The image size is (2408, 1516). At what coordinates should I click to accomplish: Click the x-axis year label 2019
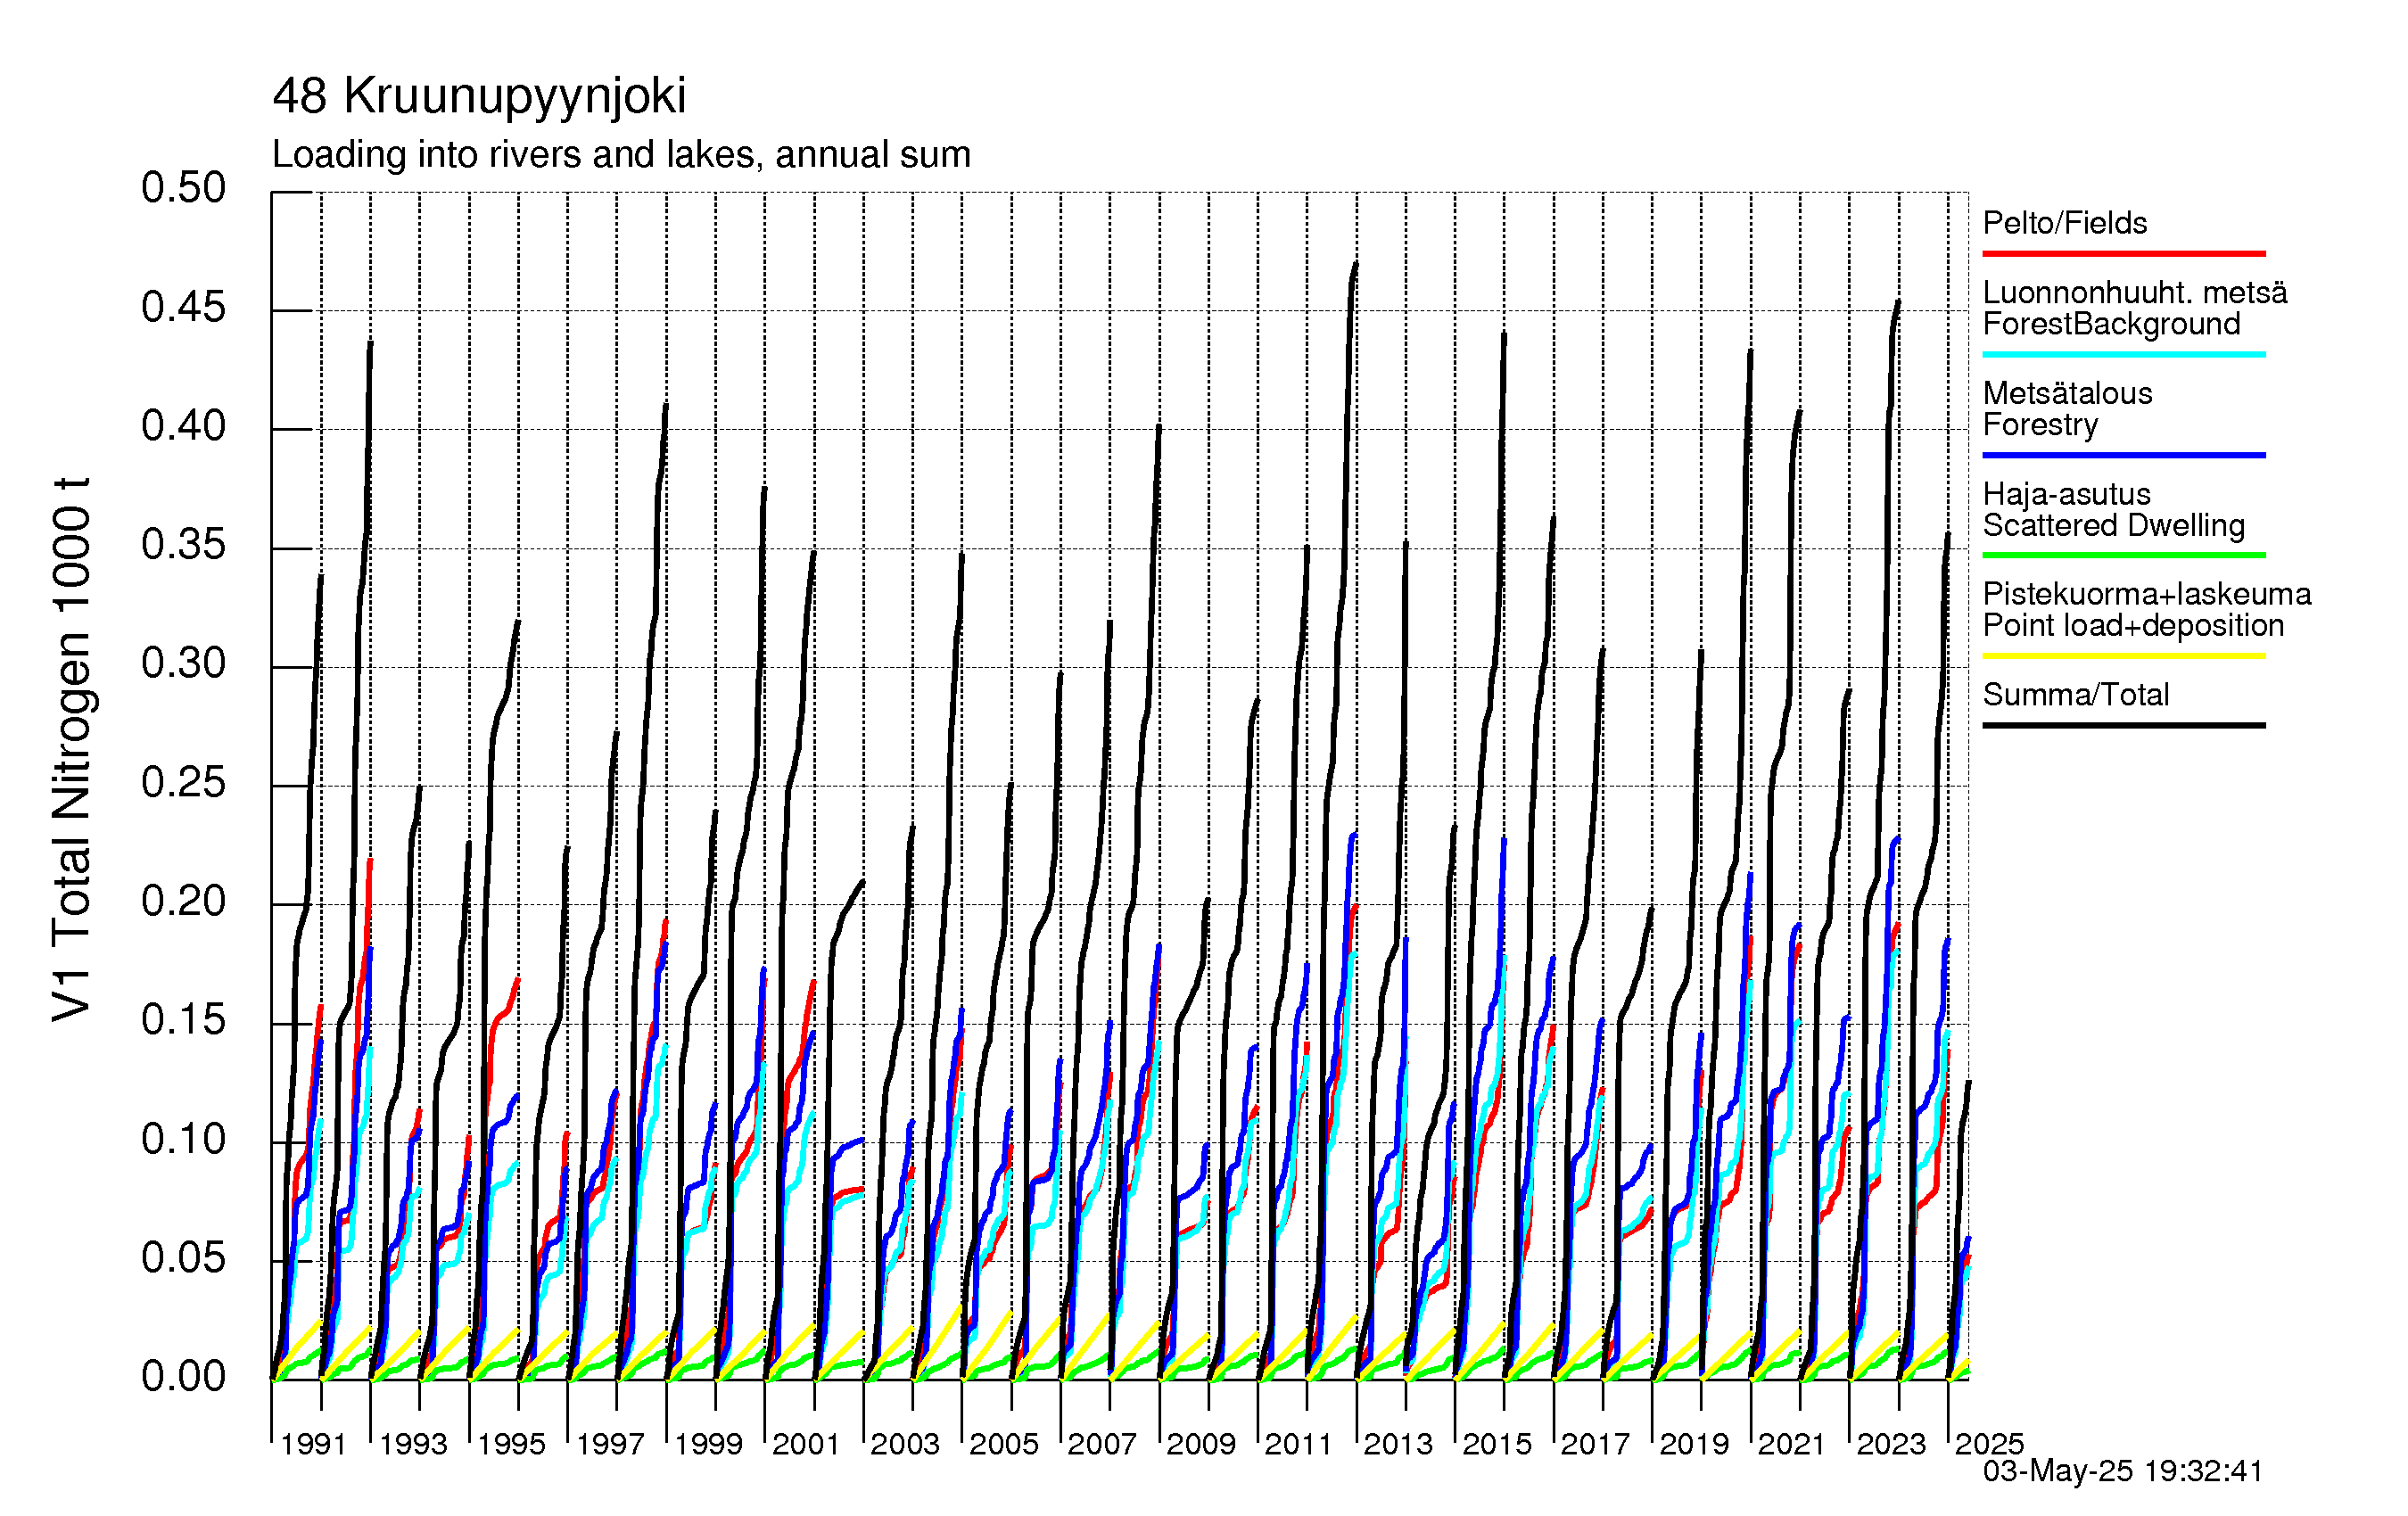point(1694,1444)
